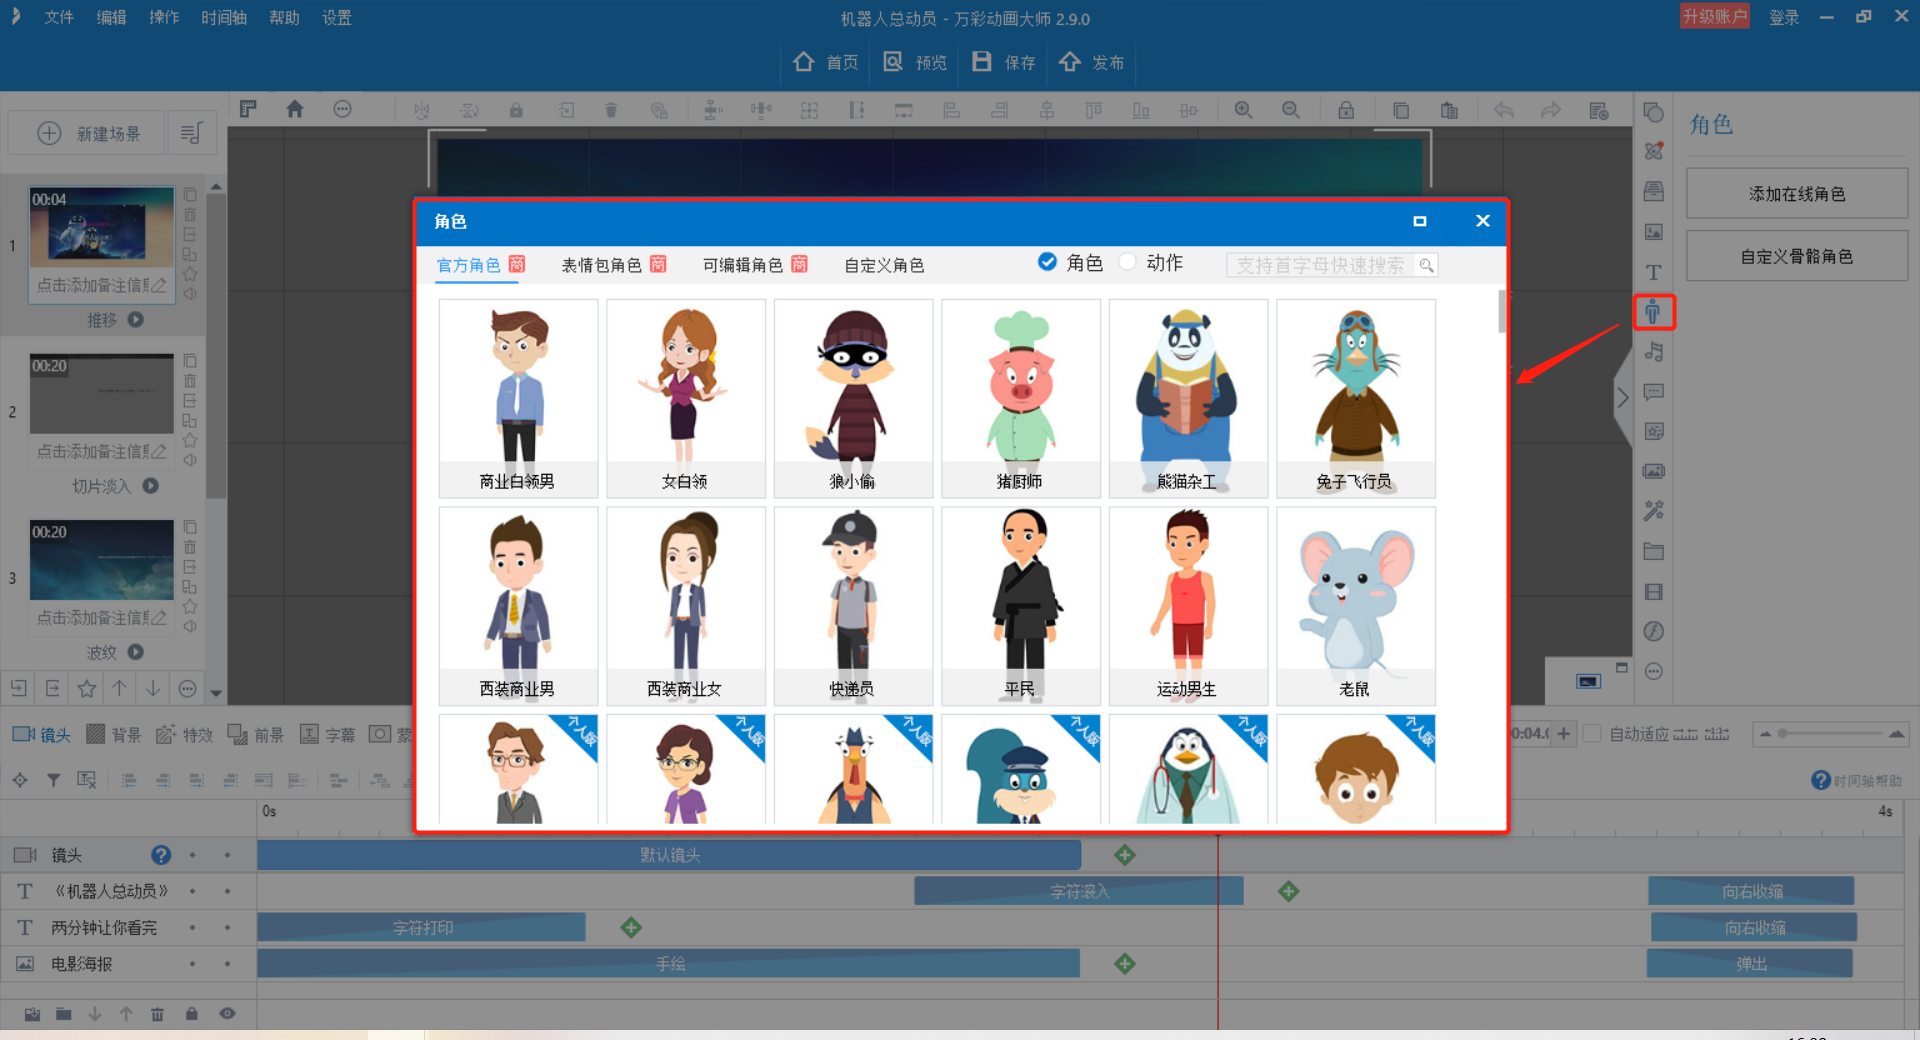
Task: Open the music tool in right sidebar
Action: tap(1653, 352)
